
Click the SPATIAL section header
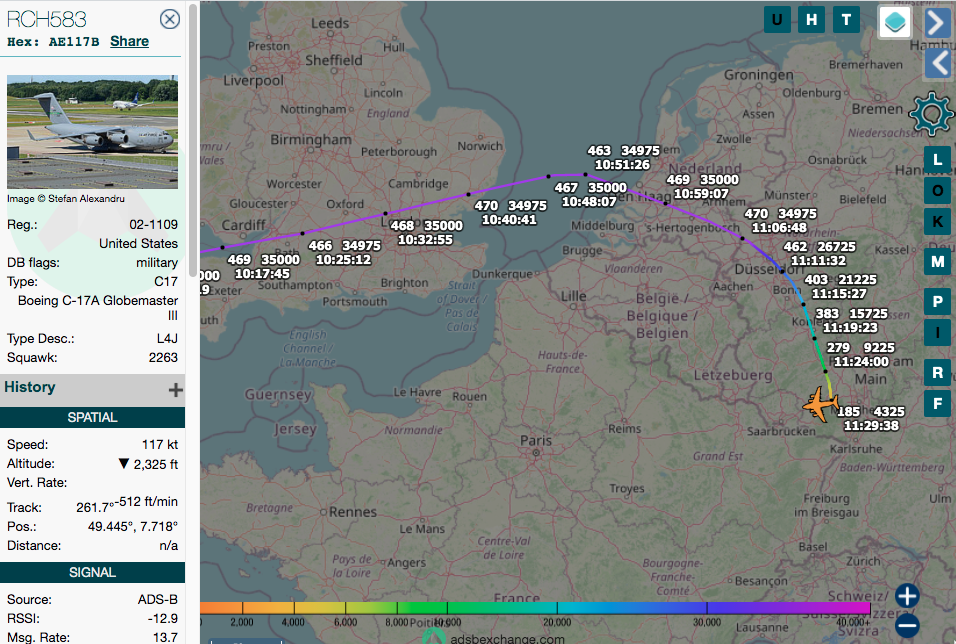[x=92, y=417]
